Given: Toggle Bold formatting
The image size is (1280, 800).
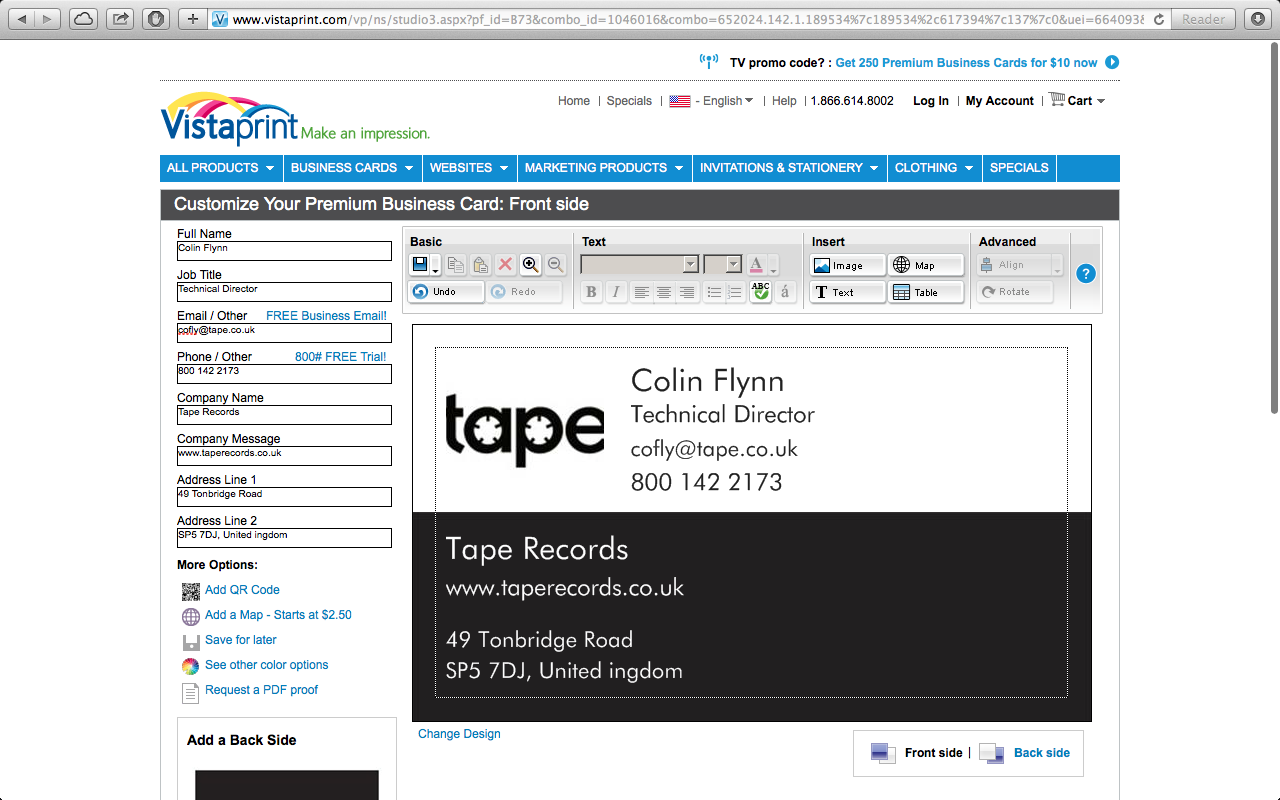Looking at the screenshot, I should (x=591, y=292).
